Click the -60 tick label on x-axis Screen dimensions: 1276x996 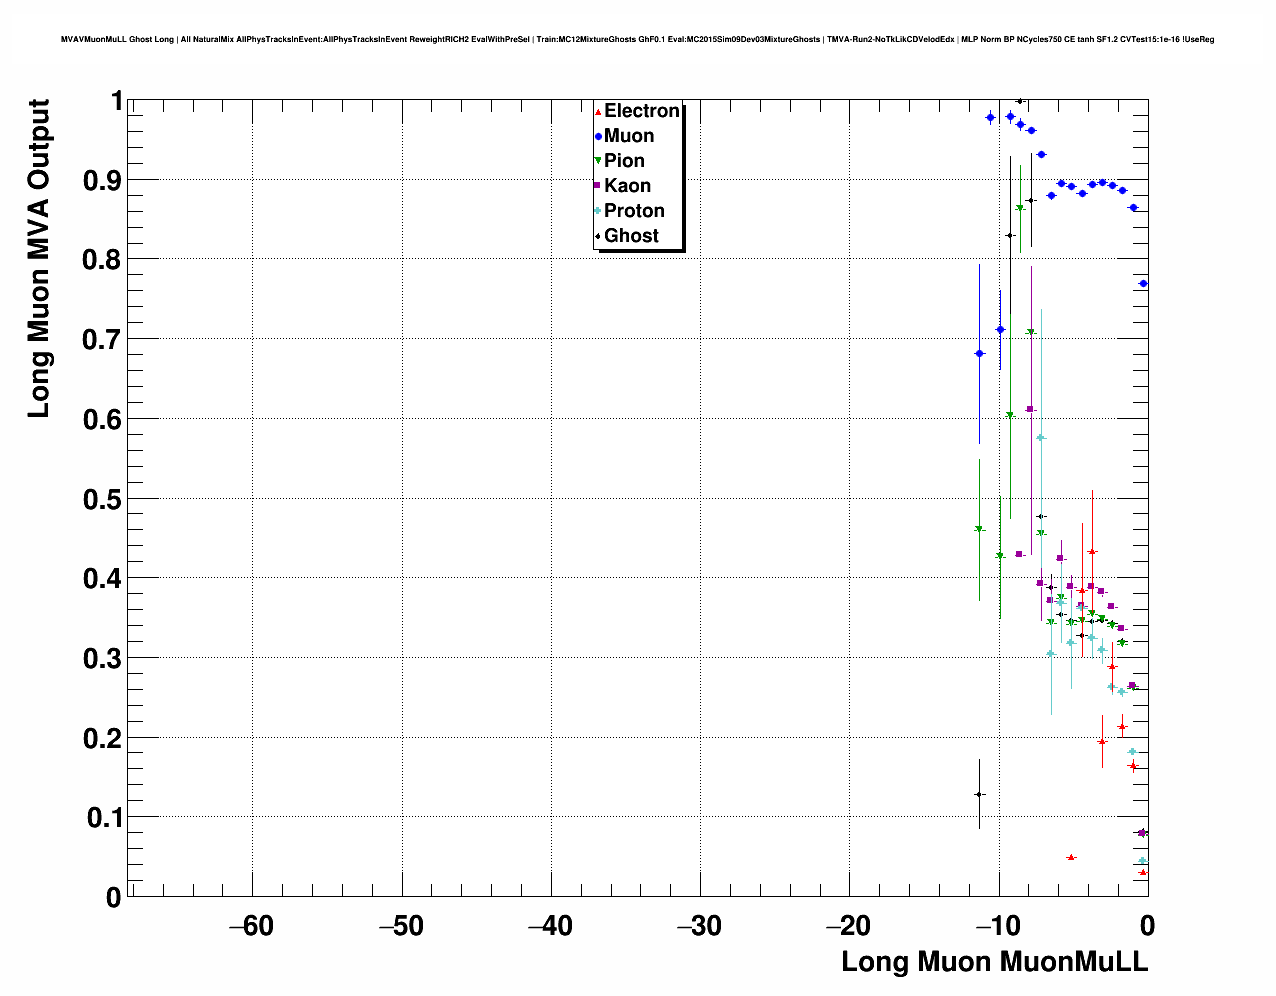251,926
